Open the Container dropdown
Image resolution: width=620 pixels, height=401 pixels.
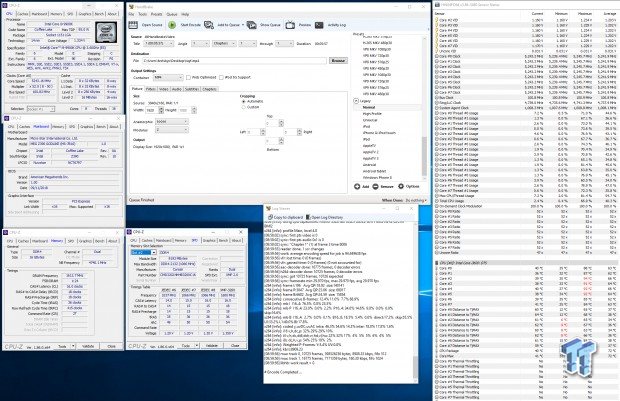pyautogui.click(x=168, y=78)
